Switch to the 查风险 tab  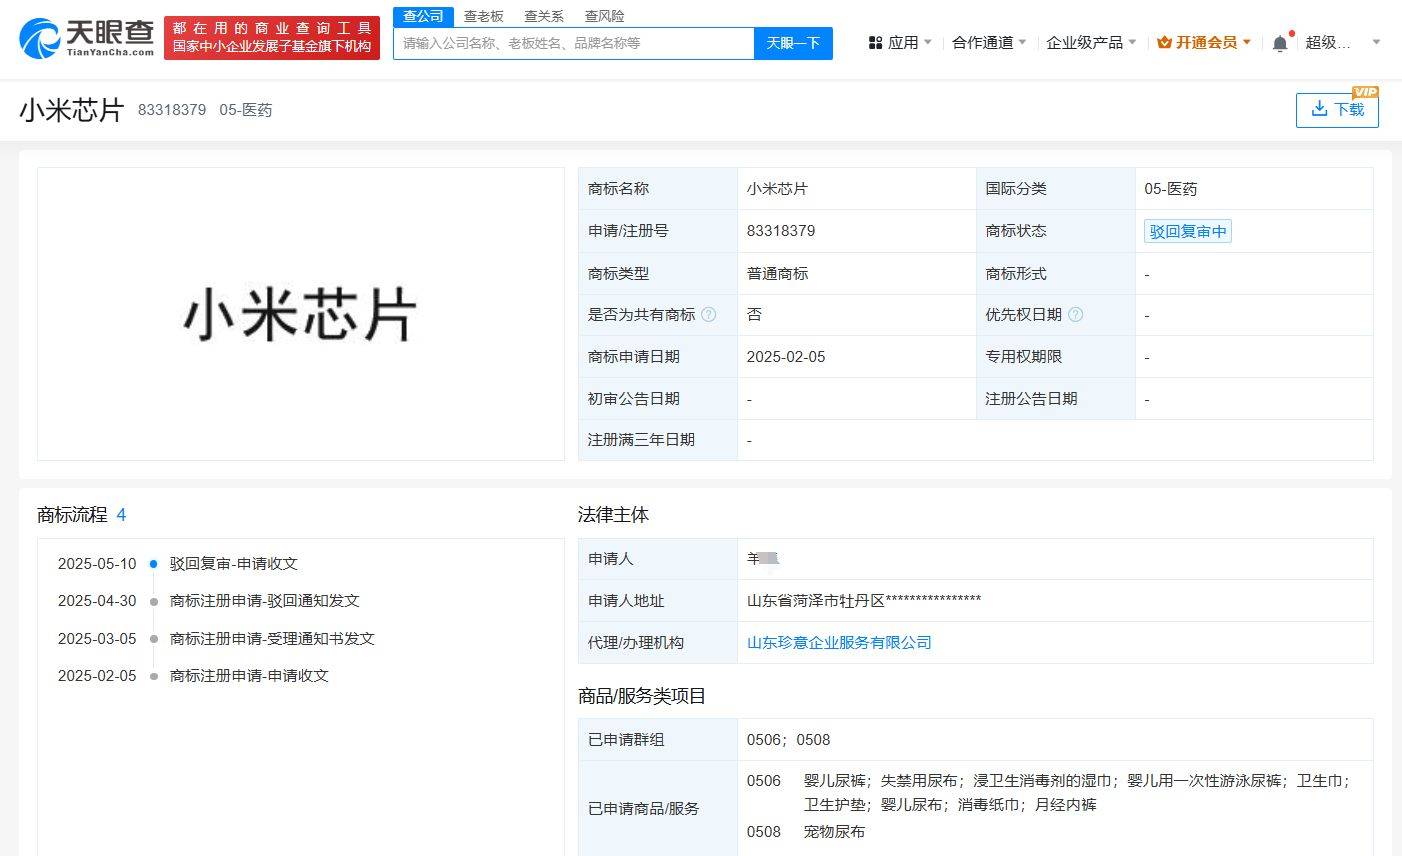(604, 16)
